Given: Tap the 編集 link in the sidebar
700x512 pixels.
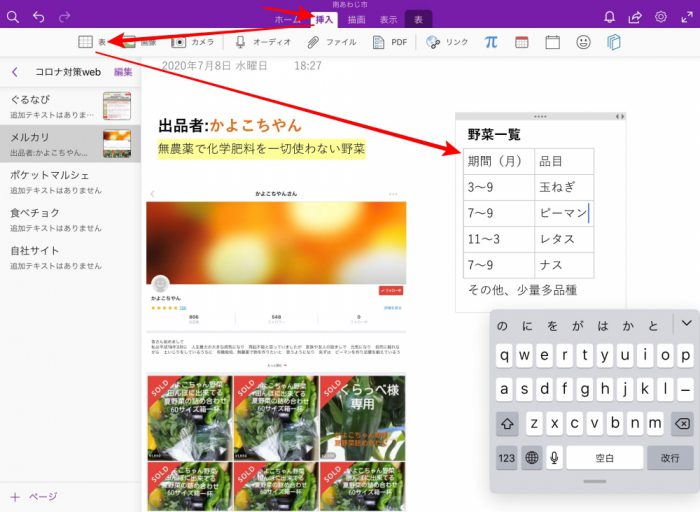Looking at the screenshot, I should pos(123,72).
